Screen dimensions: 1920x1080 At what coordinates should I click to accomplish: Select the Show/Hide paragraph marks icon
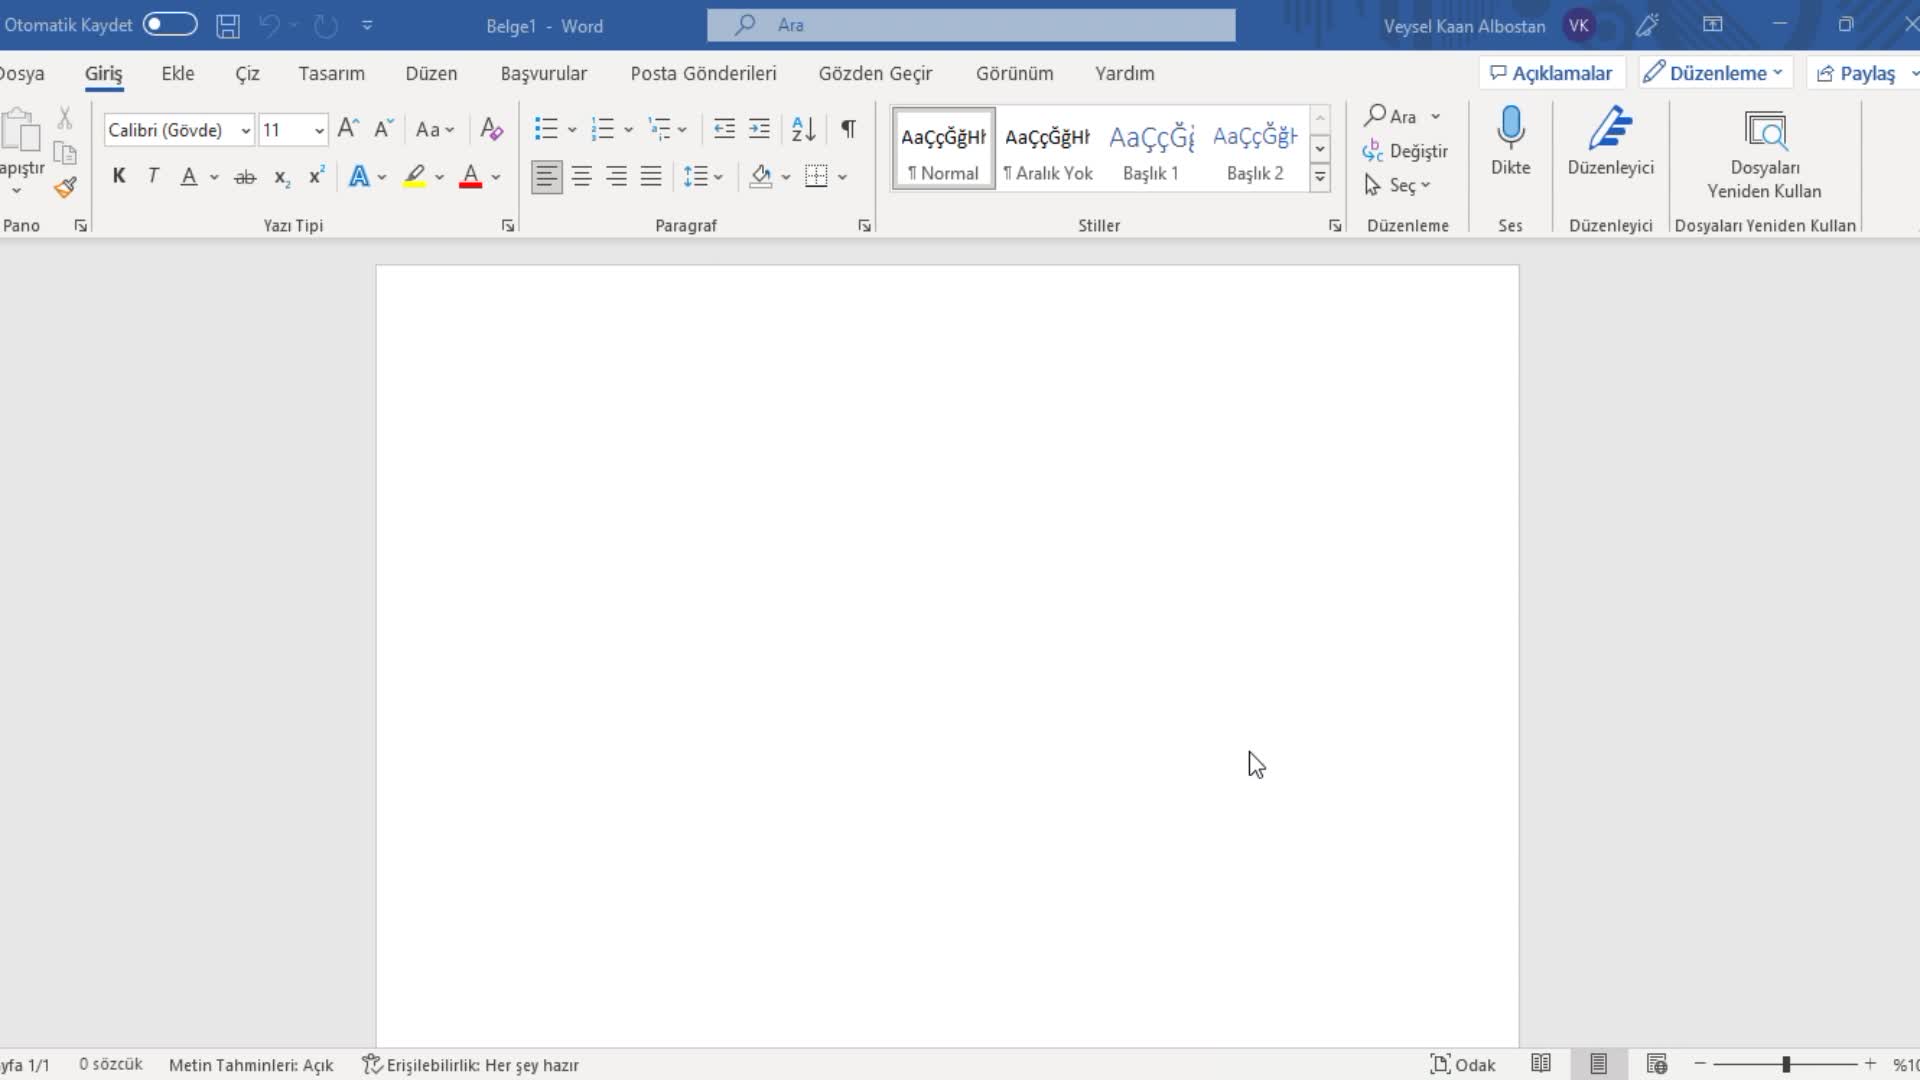(x=848, y=128)
